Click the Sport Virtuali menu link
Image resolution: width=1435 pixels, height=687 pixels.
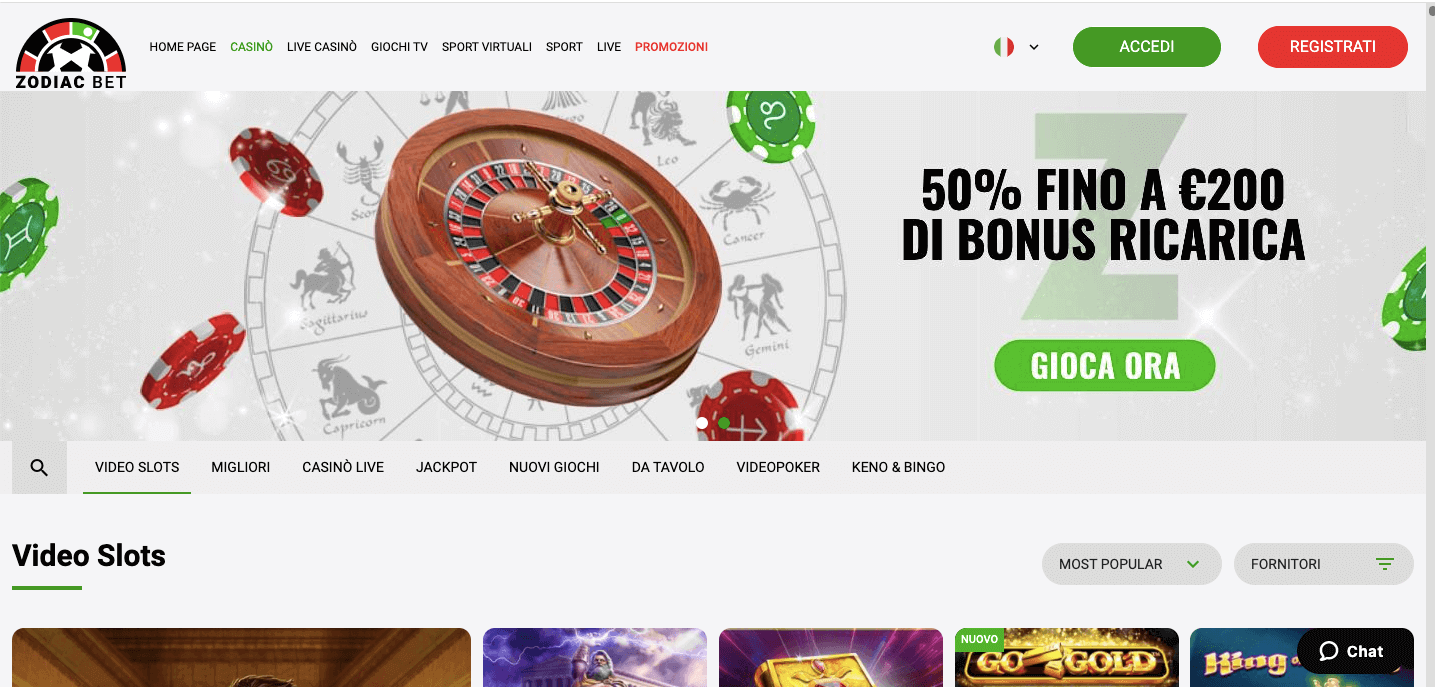click(x=487, y=47)
